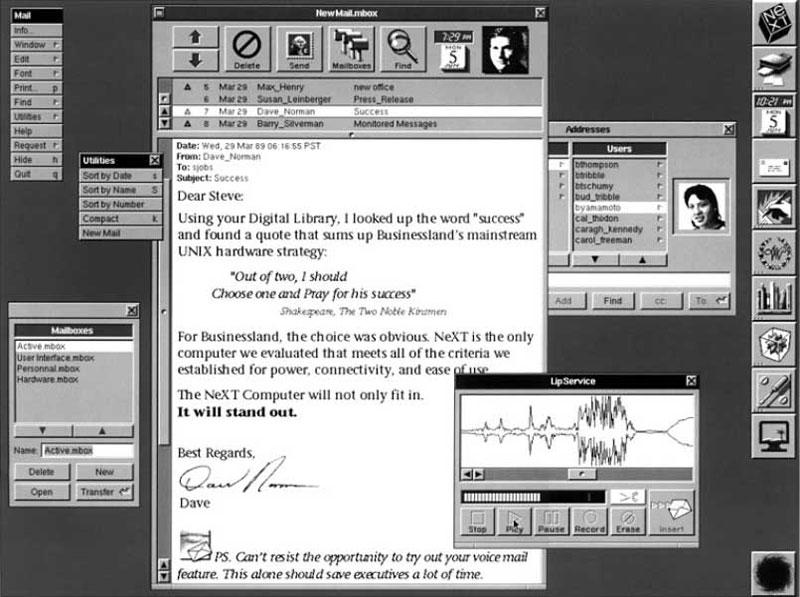800x597 pixels.
Task: Click the To button in Addresses window
Action: (709, 301)
